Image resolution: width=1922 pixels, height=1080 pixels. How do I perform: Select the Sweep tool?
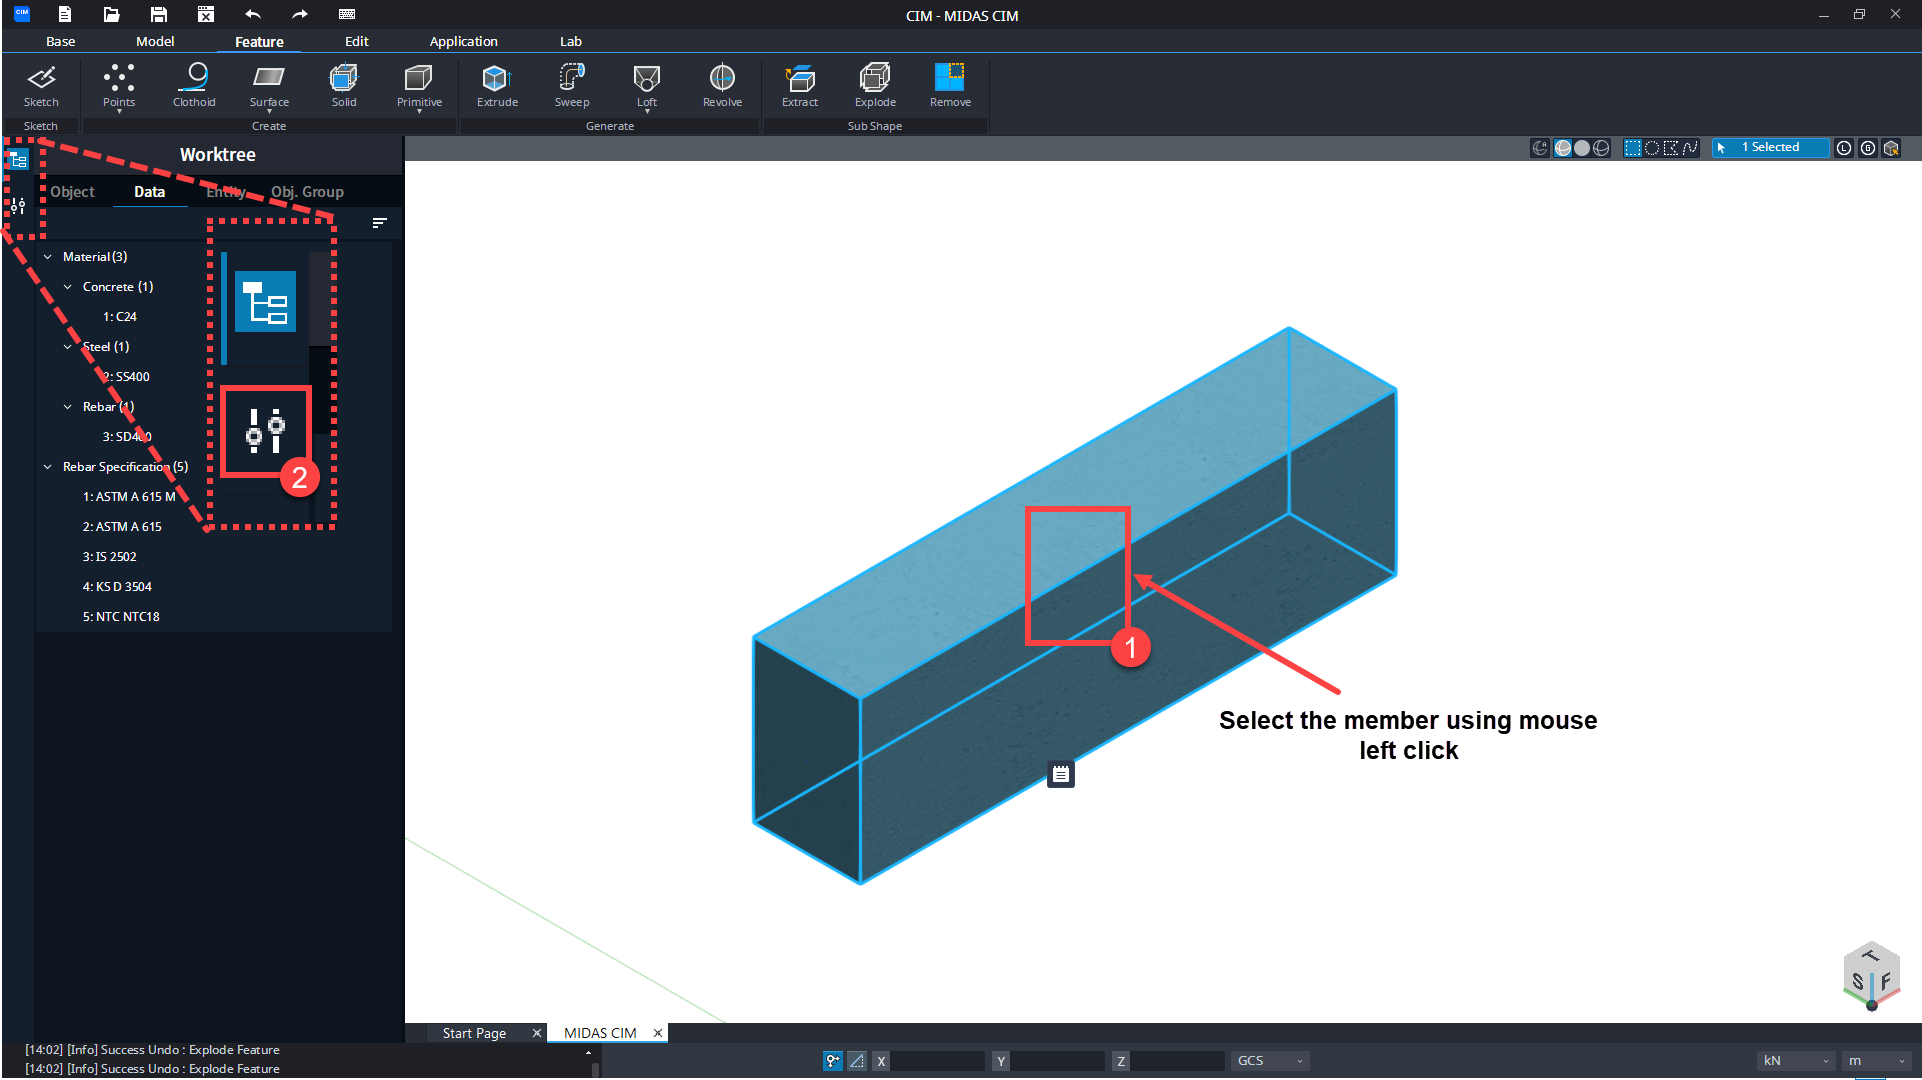[x=571, y=85]
